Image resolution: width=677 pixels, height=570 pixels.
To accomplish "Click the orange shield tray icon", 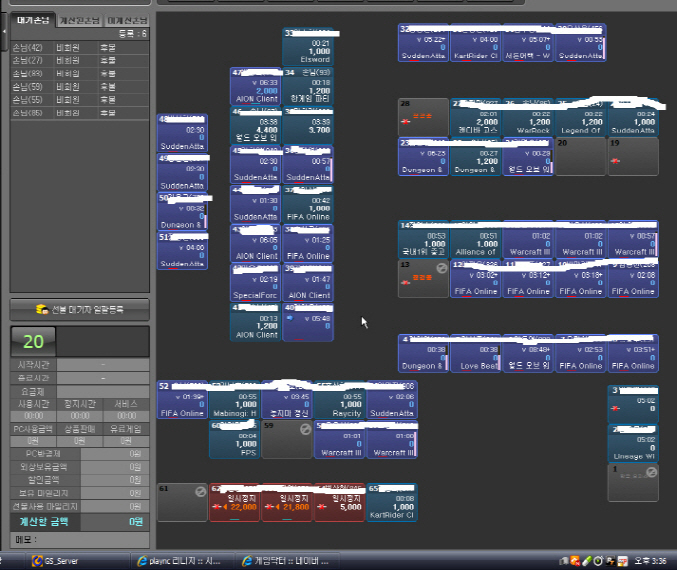I will 575,561.
